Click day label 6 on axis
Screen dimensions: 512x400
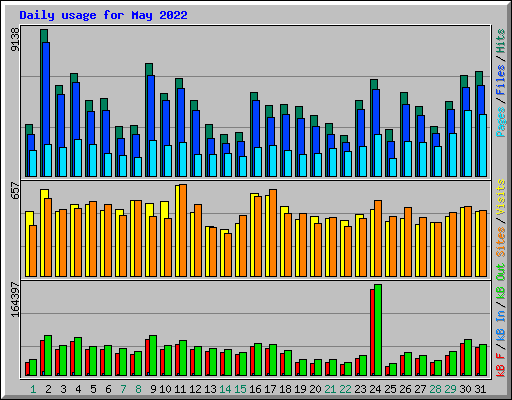click(x=108, y=389)
